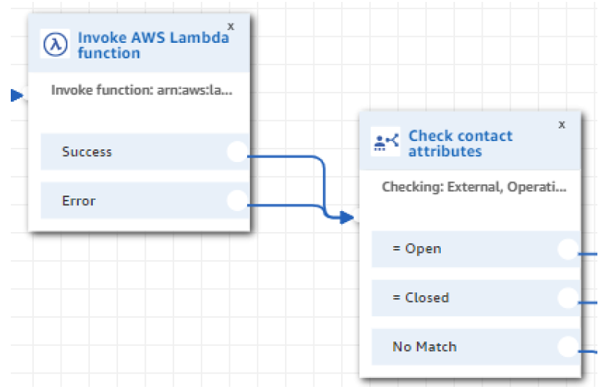Click the Lambda block's input arrow

17,95
